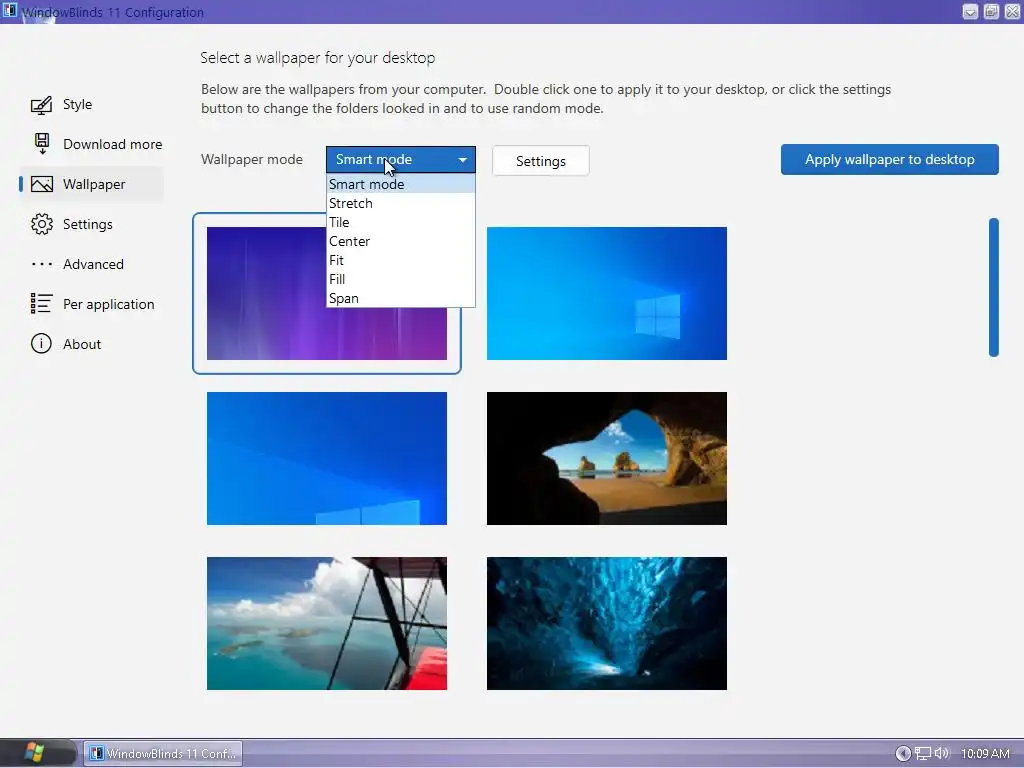Screen dimensions: 1024x768
Task: Choose Span wallpaper mode
Action: 400,298
